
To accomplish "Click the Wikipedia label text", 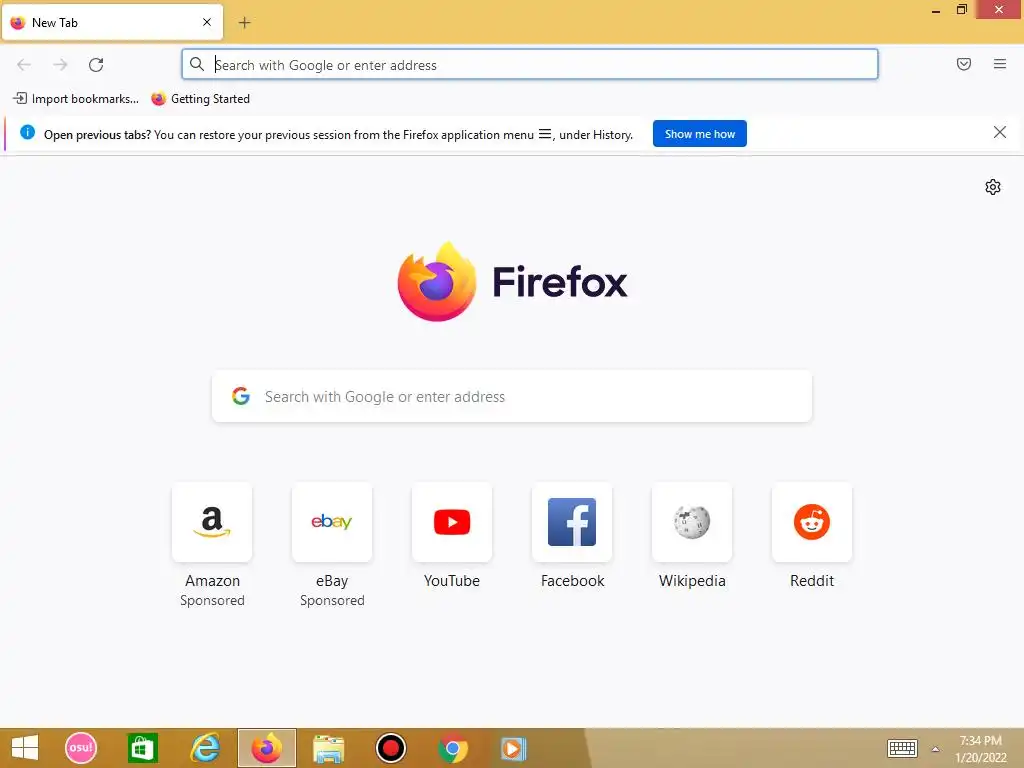I will 692,581.
